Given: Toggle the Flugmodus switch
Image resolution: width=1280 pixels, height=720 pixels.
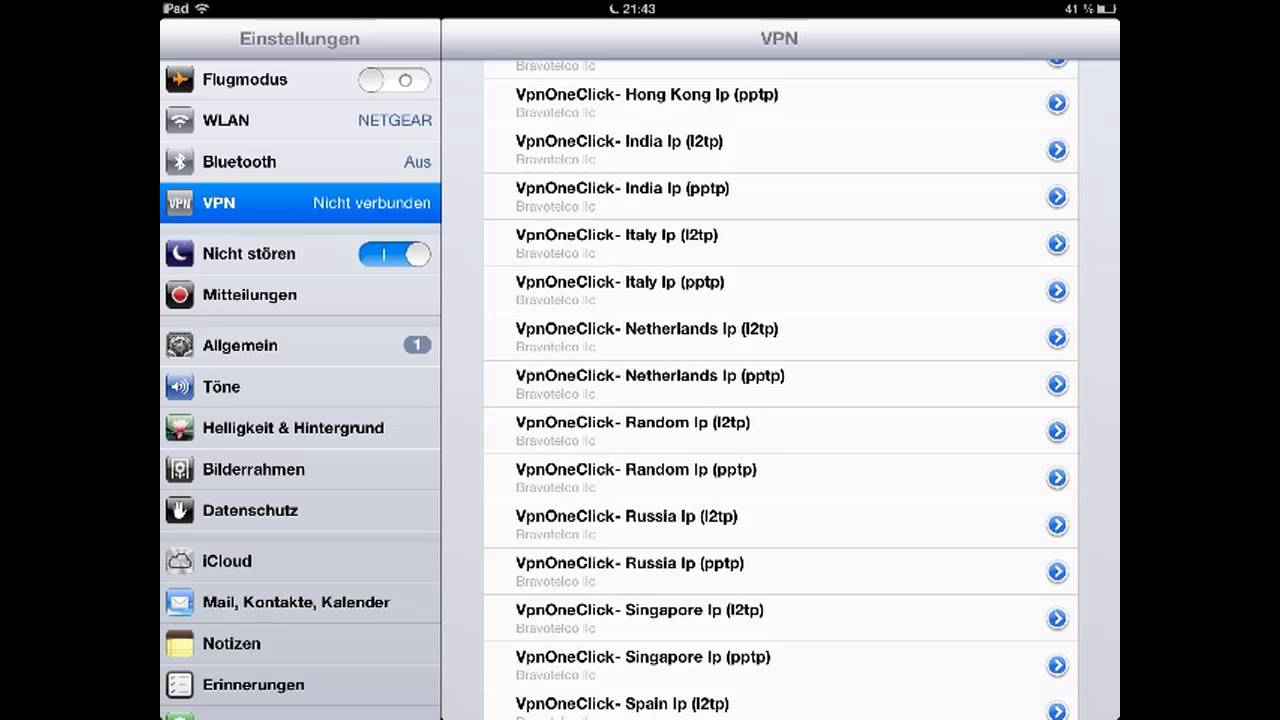Looking at the screenshot, I should click(x=394, y=80).
